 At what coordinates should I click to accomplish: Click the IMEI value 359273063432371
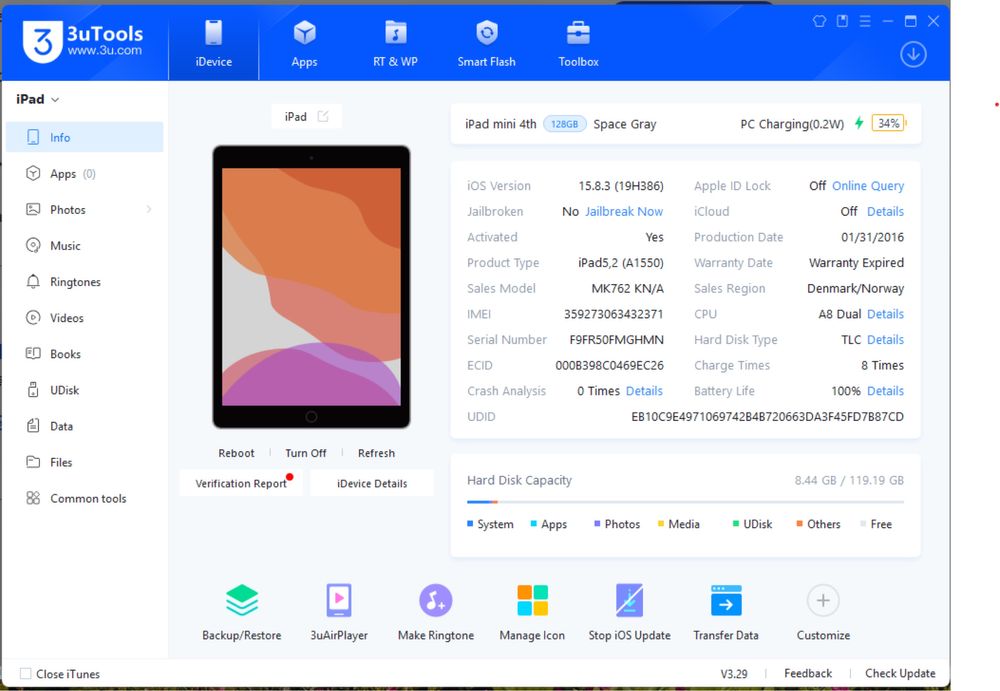tap(614, 314)
